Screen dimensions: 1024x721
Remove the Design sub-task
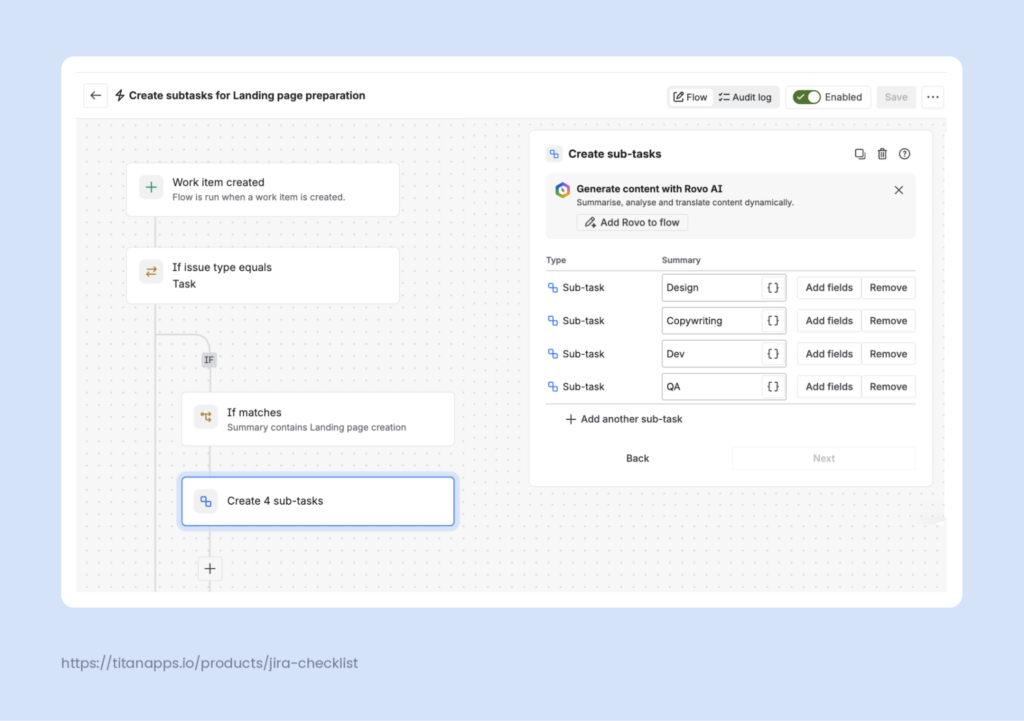point(888,287)
